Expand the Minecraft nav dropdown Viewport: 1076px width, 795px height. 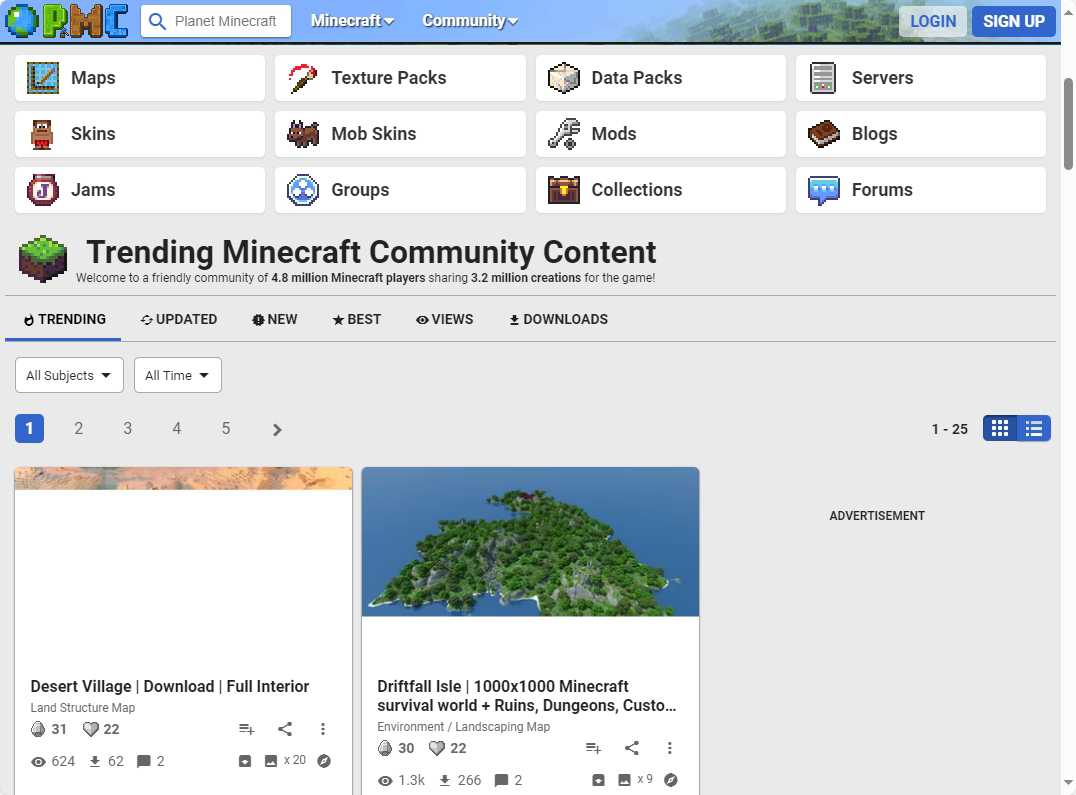point(352,21)
